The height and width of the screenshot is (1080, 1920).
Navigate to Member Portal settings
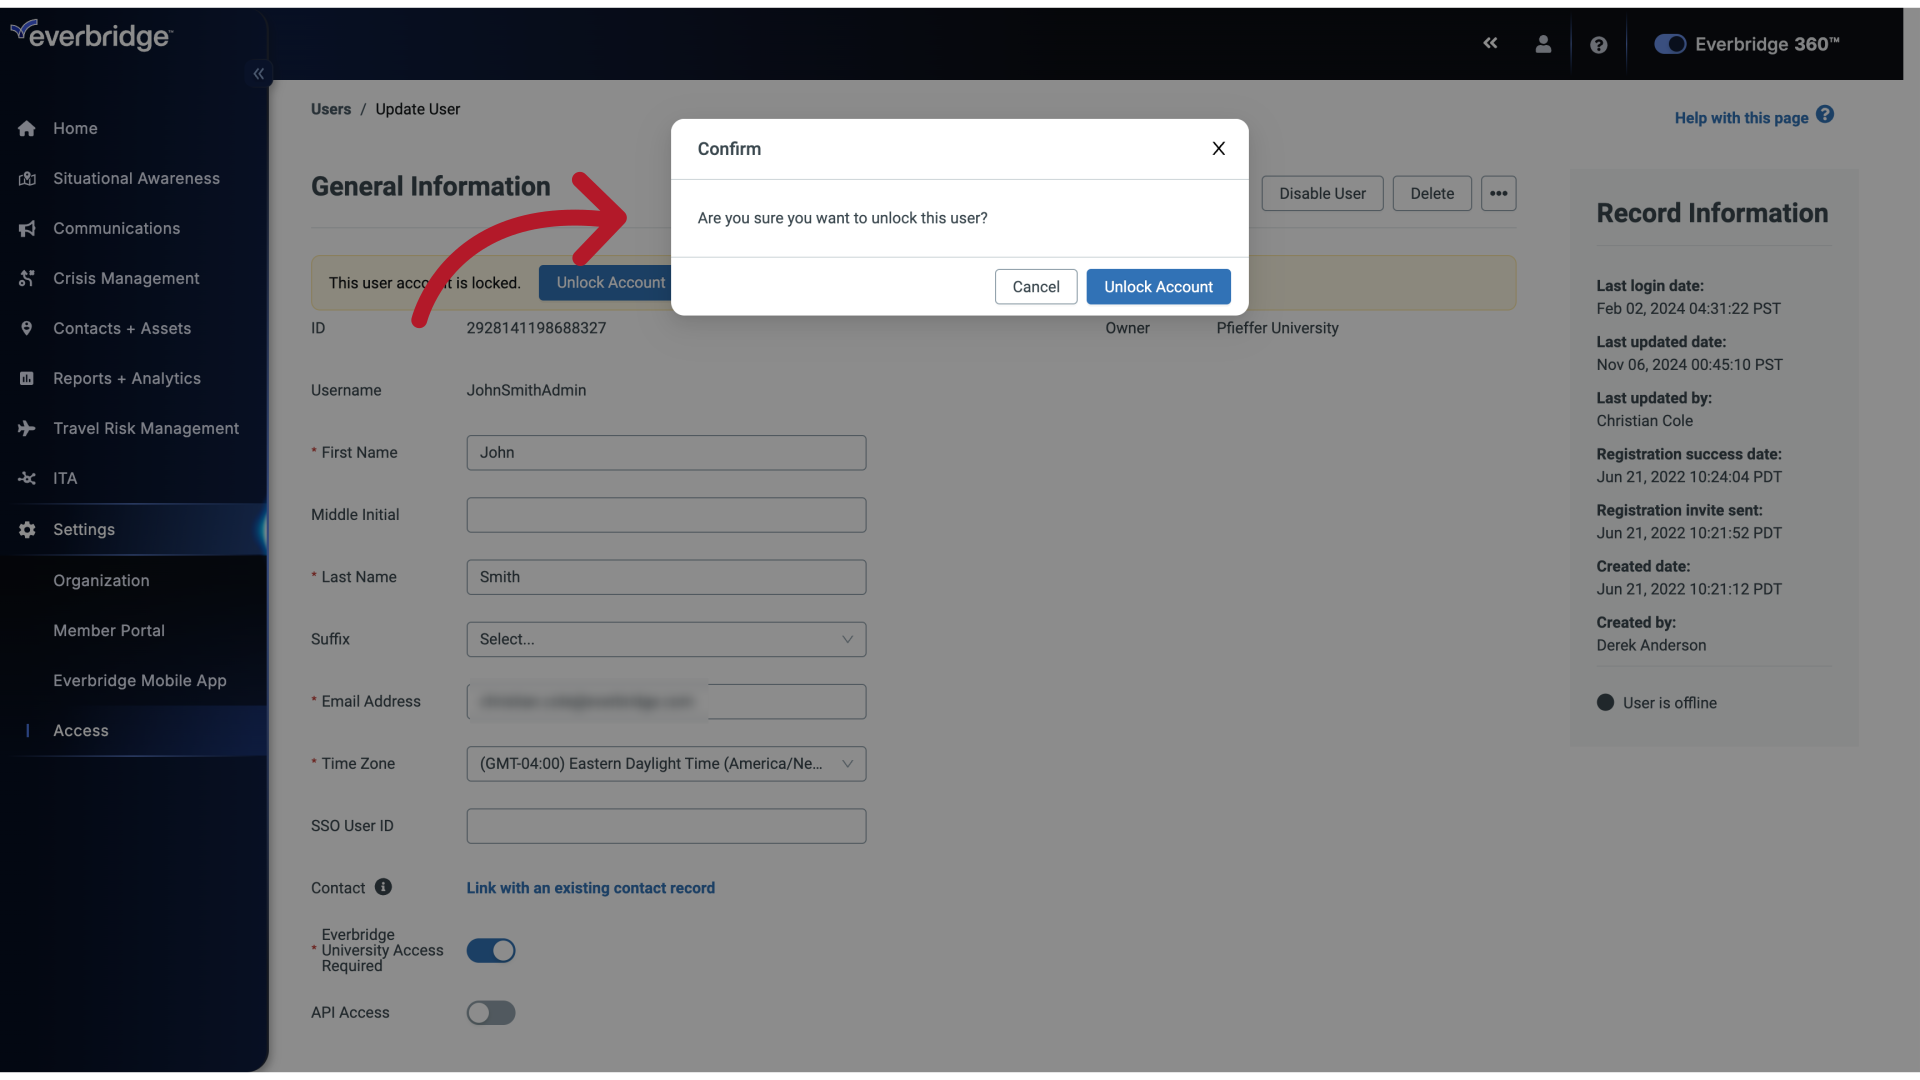(108, 630)
